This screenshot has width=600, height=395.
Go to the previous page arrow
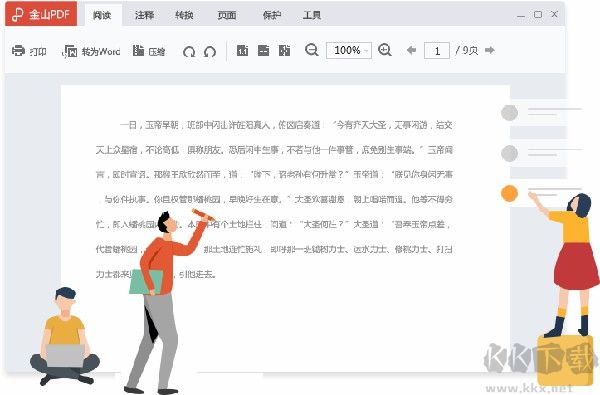(x=411, y=50)
